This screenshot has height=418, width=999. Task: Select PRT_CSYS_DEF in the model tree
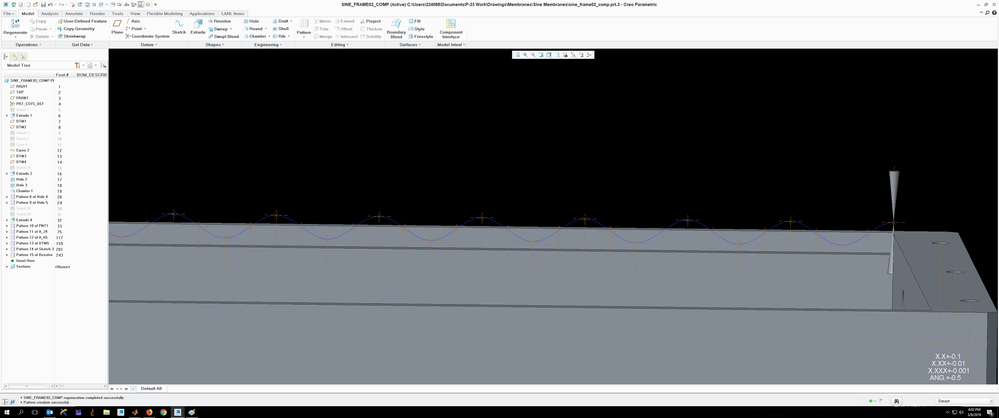click(x=29, y=104)
